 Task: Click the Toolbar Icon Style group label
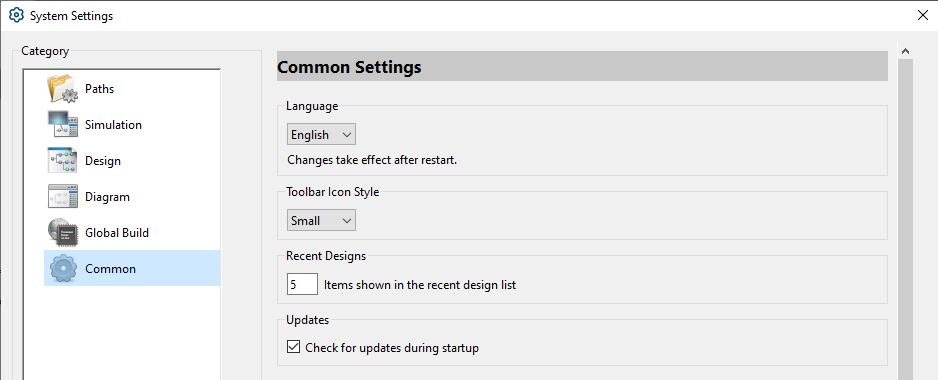pyautogui.click(x=333, y=192)
